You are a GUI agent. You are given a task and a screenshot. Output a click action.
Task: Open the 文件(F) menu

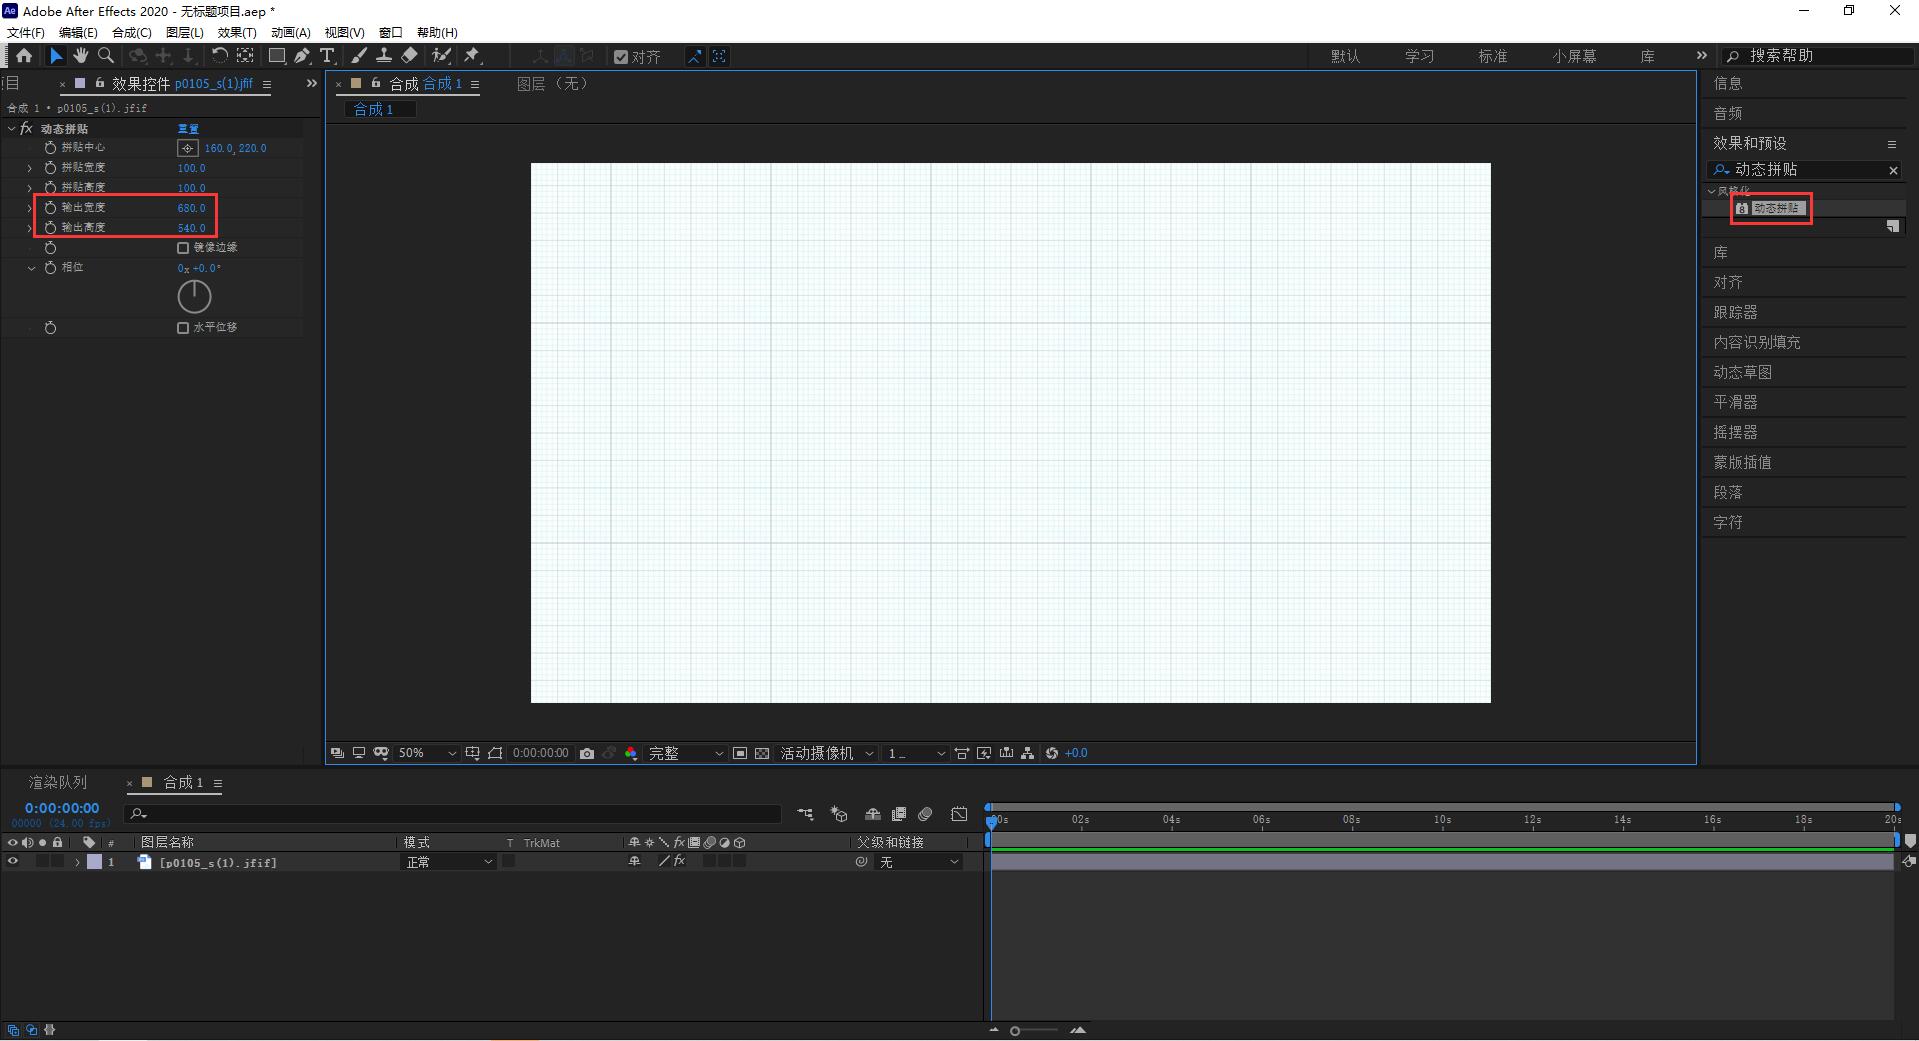[26, 32]
